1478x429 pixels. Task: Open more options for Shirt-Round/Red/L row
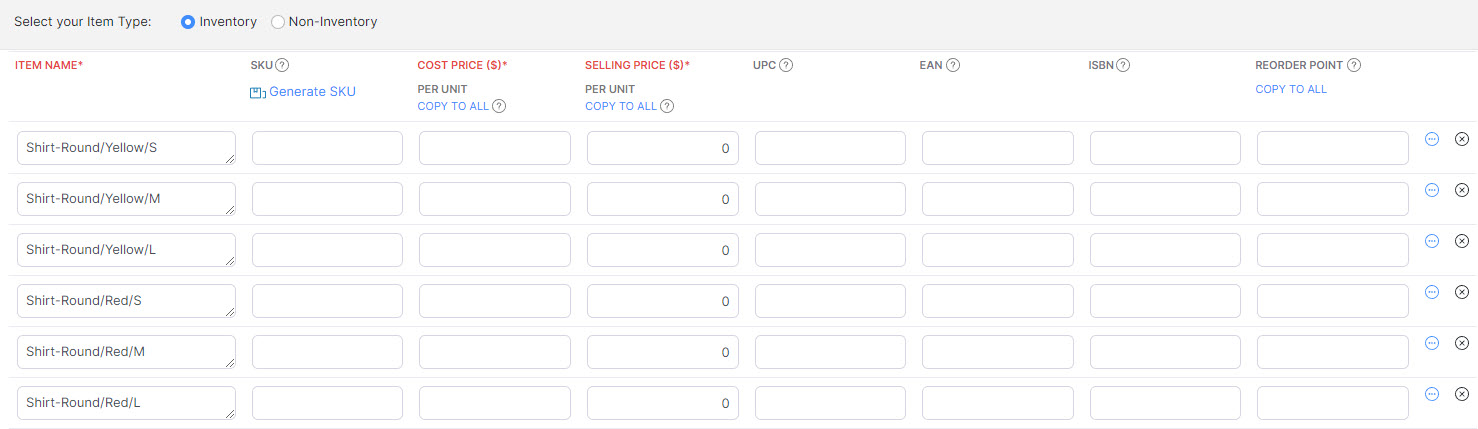pos(1432,394)
